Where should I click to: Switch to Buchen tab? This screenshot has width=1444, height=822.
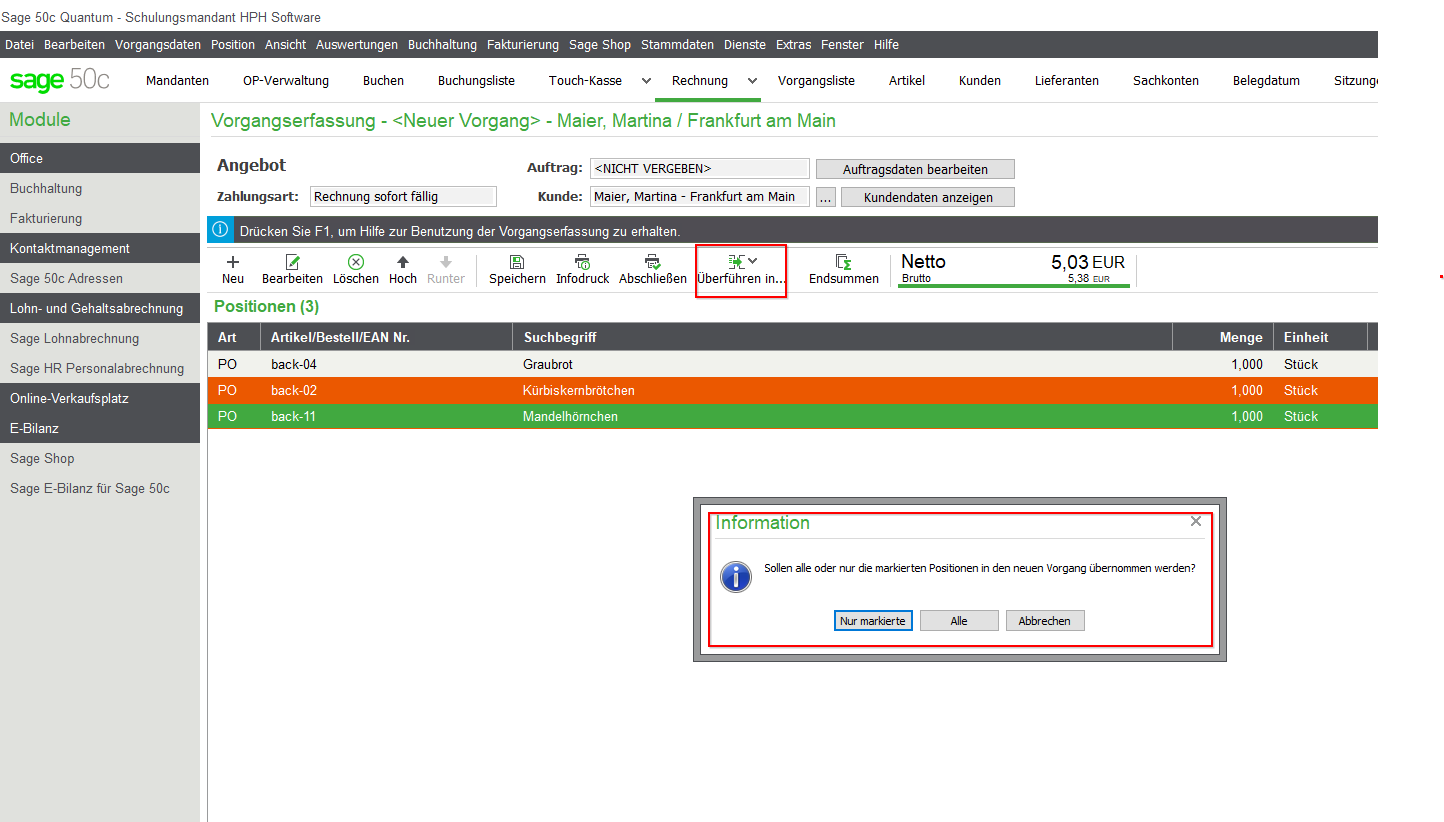383,81
